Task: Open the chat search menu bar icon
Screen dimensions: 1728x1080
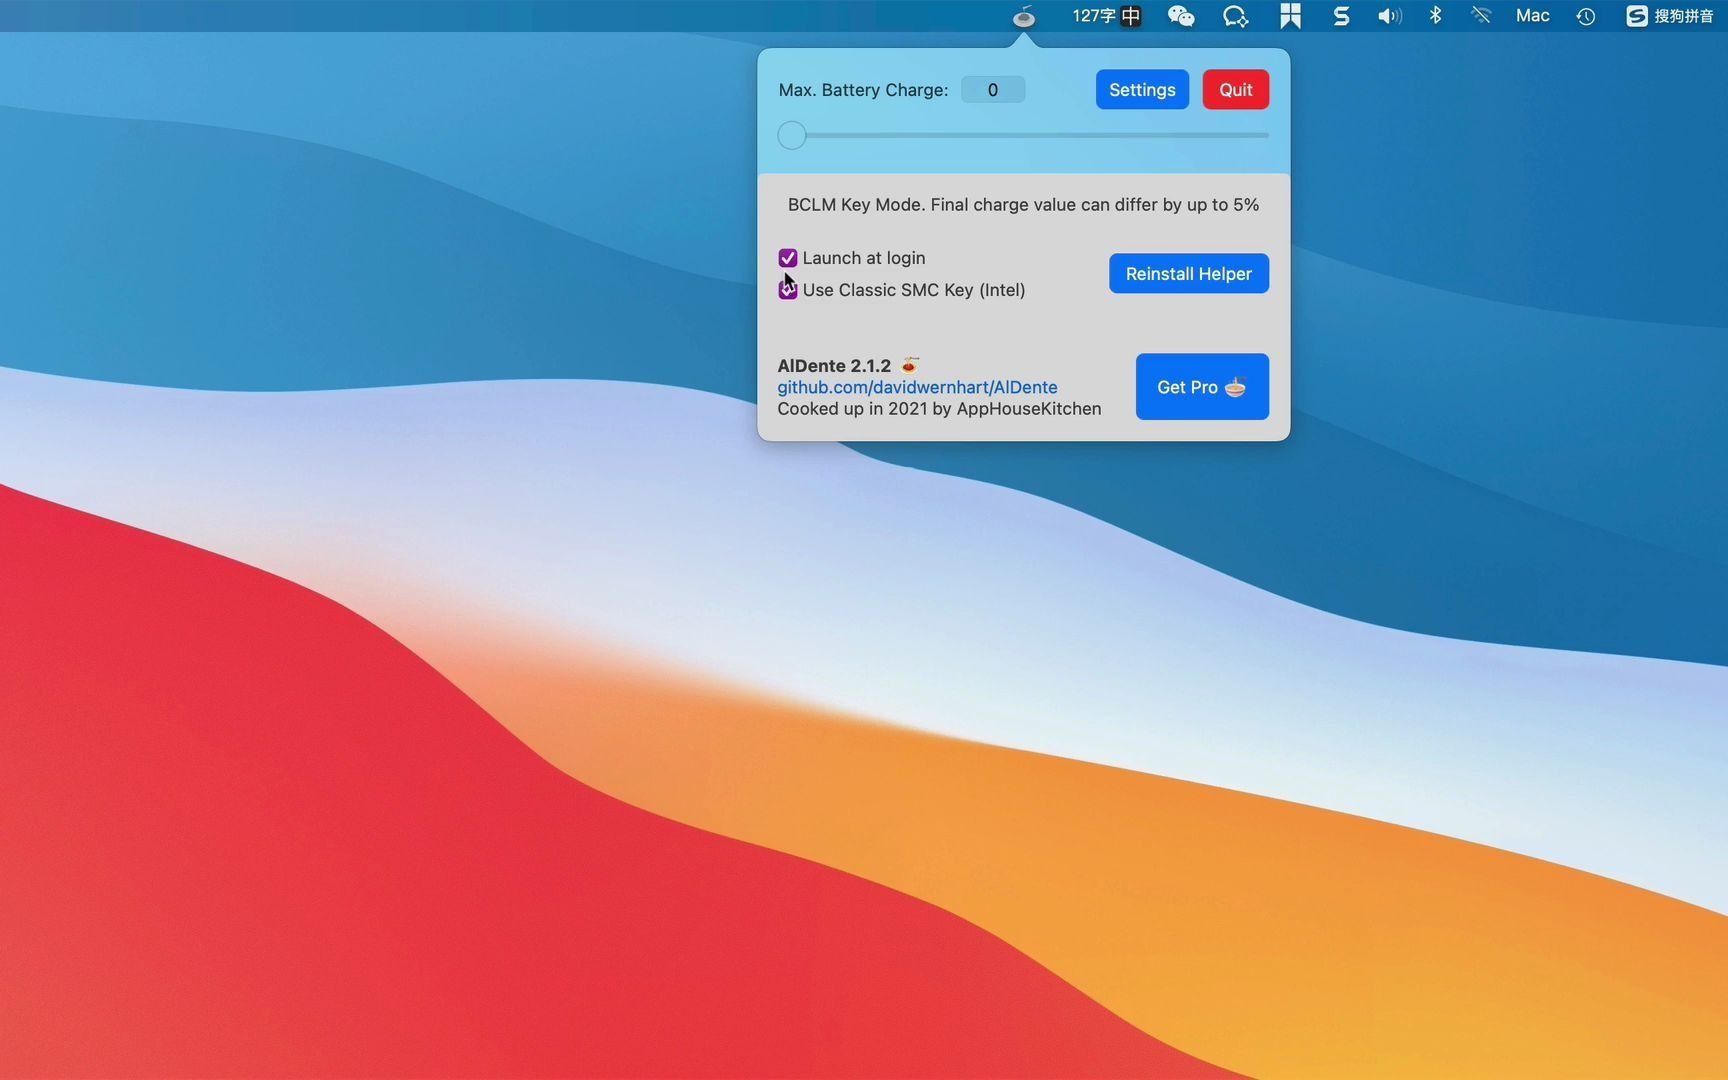Action: [1235, 16]
